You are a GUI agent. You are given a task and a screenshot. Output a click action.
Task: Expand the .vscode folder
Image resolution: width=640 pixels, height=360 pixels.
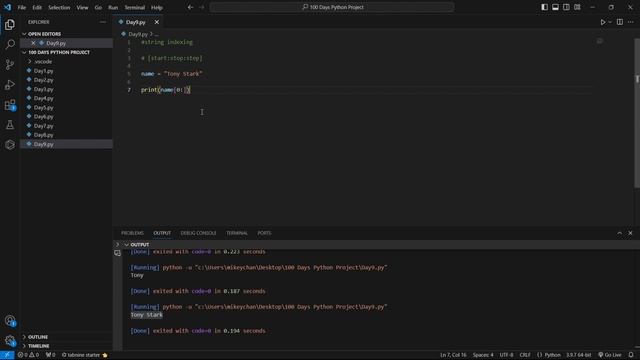43,62
